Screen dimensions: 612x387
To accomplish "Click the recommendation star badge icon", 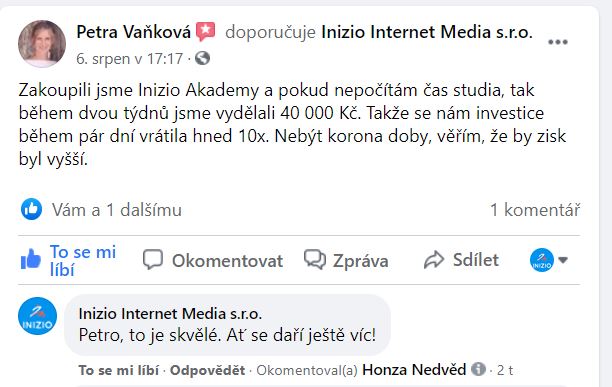I will [x=205, y=32].
